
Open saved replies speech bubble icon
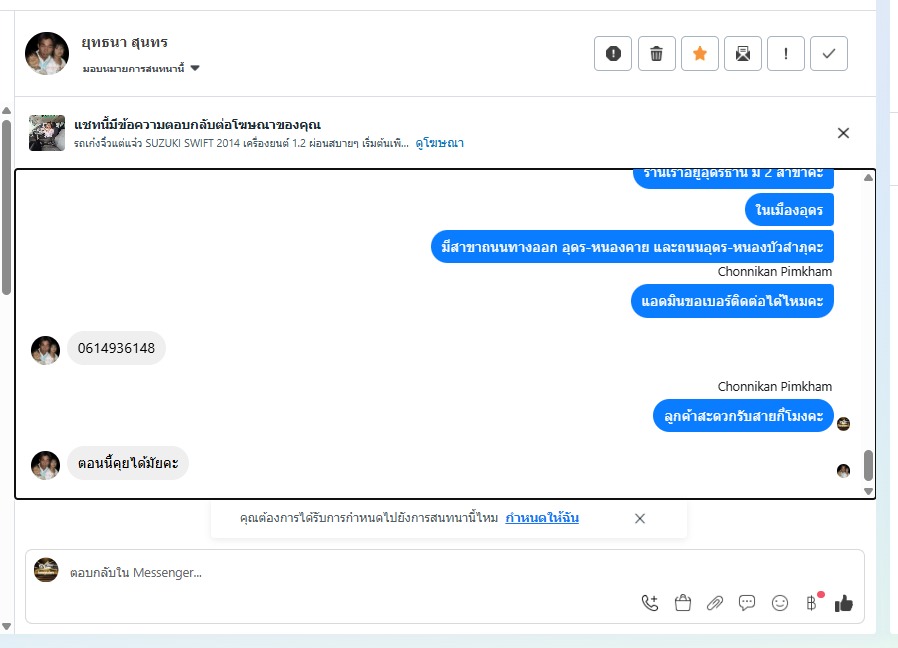(747, 603)
